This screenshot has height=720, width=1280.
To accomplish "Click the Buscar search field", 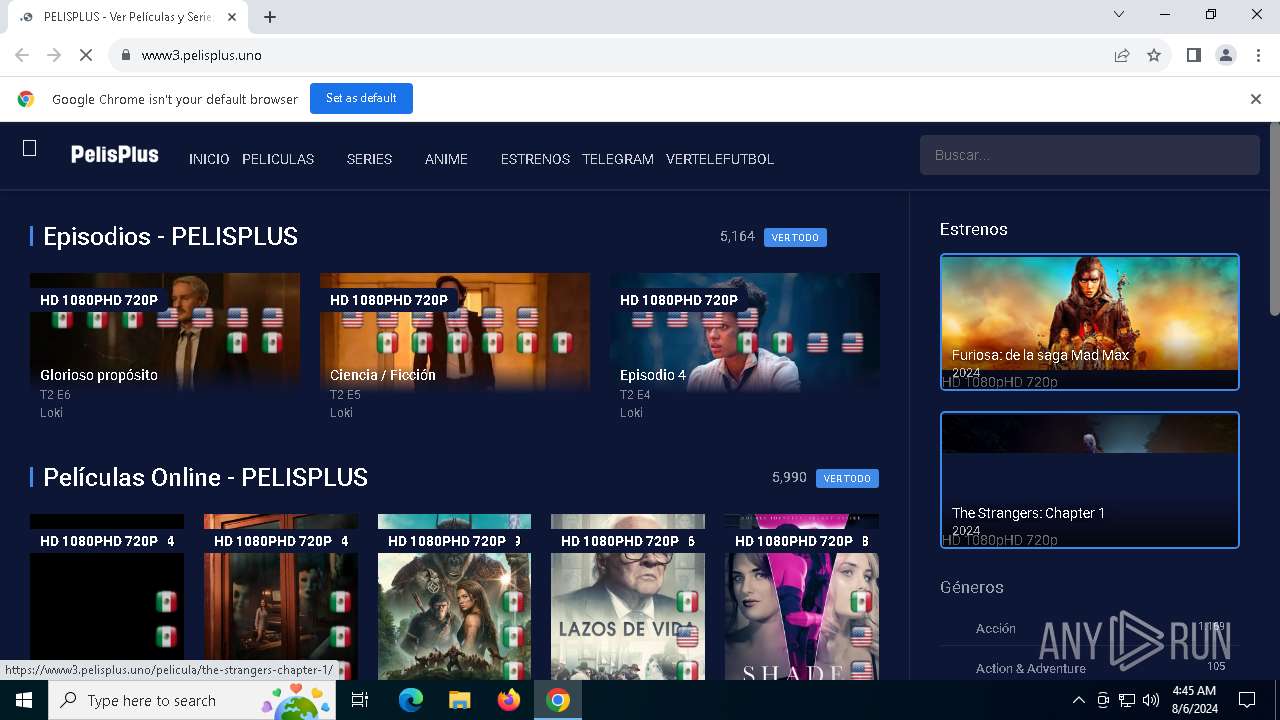I will 1090,155.
